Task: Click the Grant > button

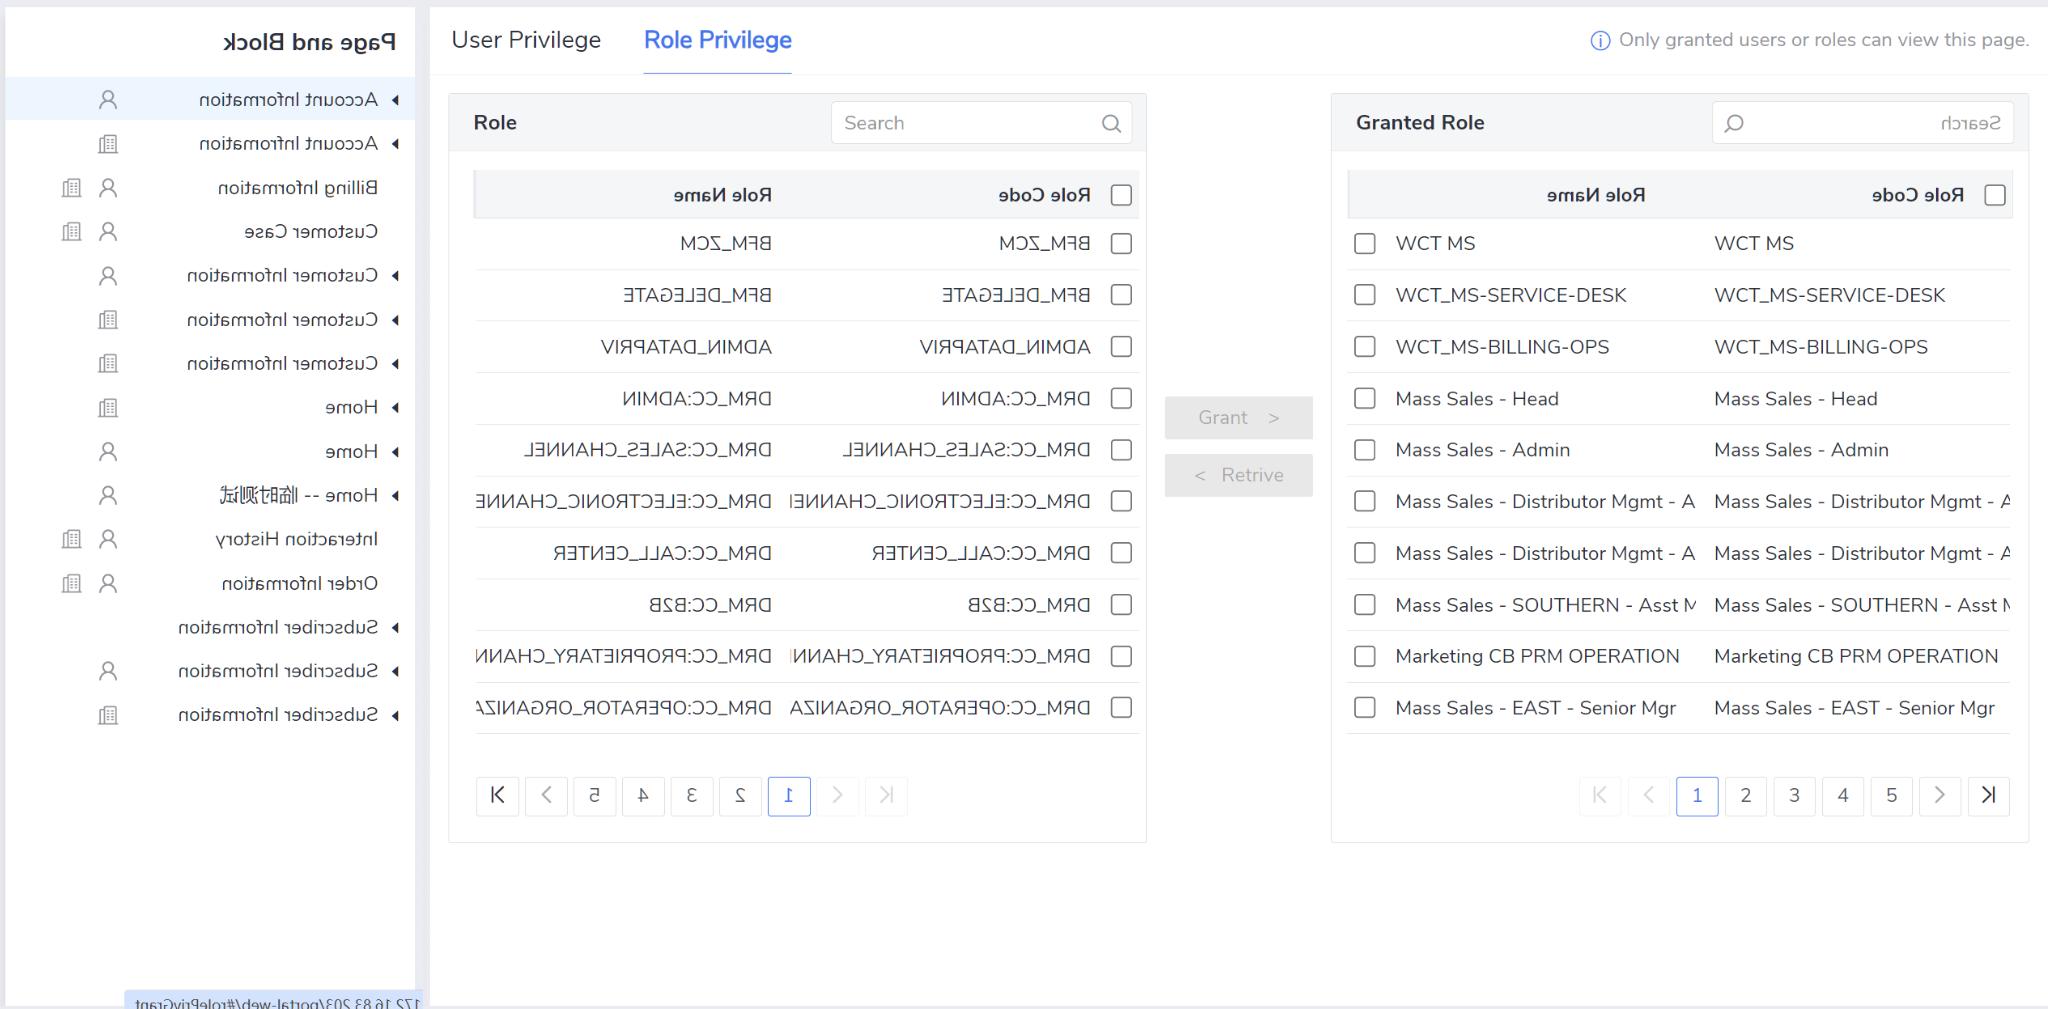Action: 1239,418
